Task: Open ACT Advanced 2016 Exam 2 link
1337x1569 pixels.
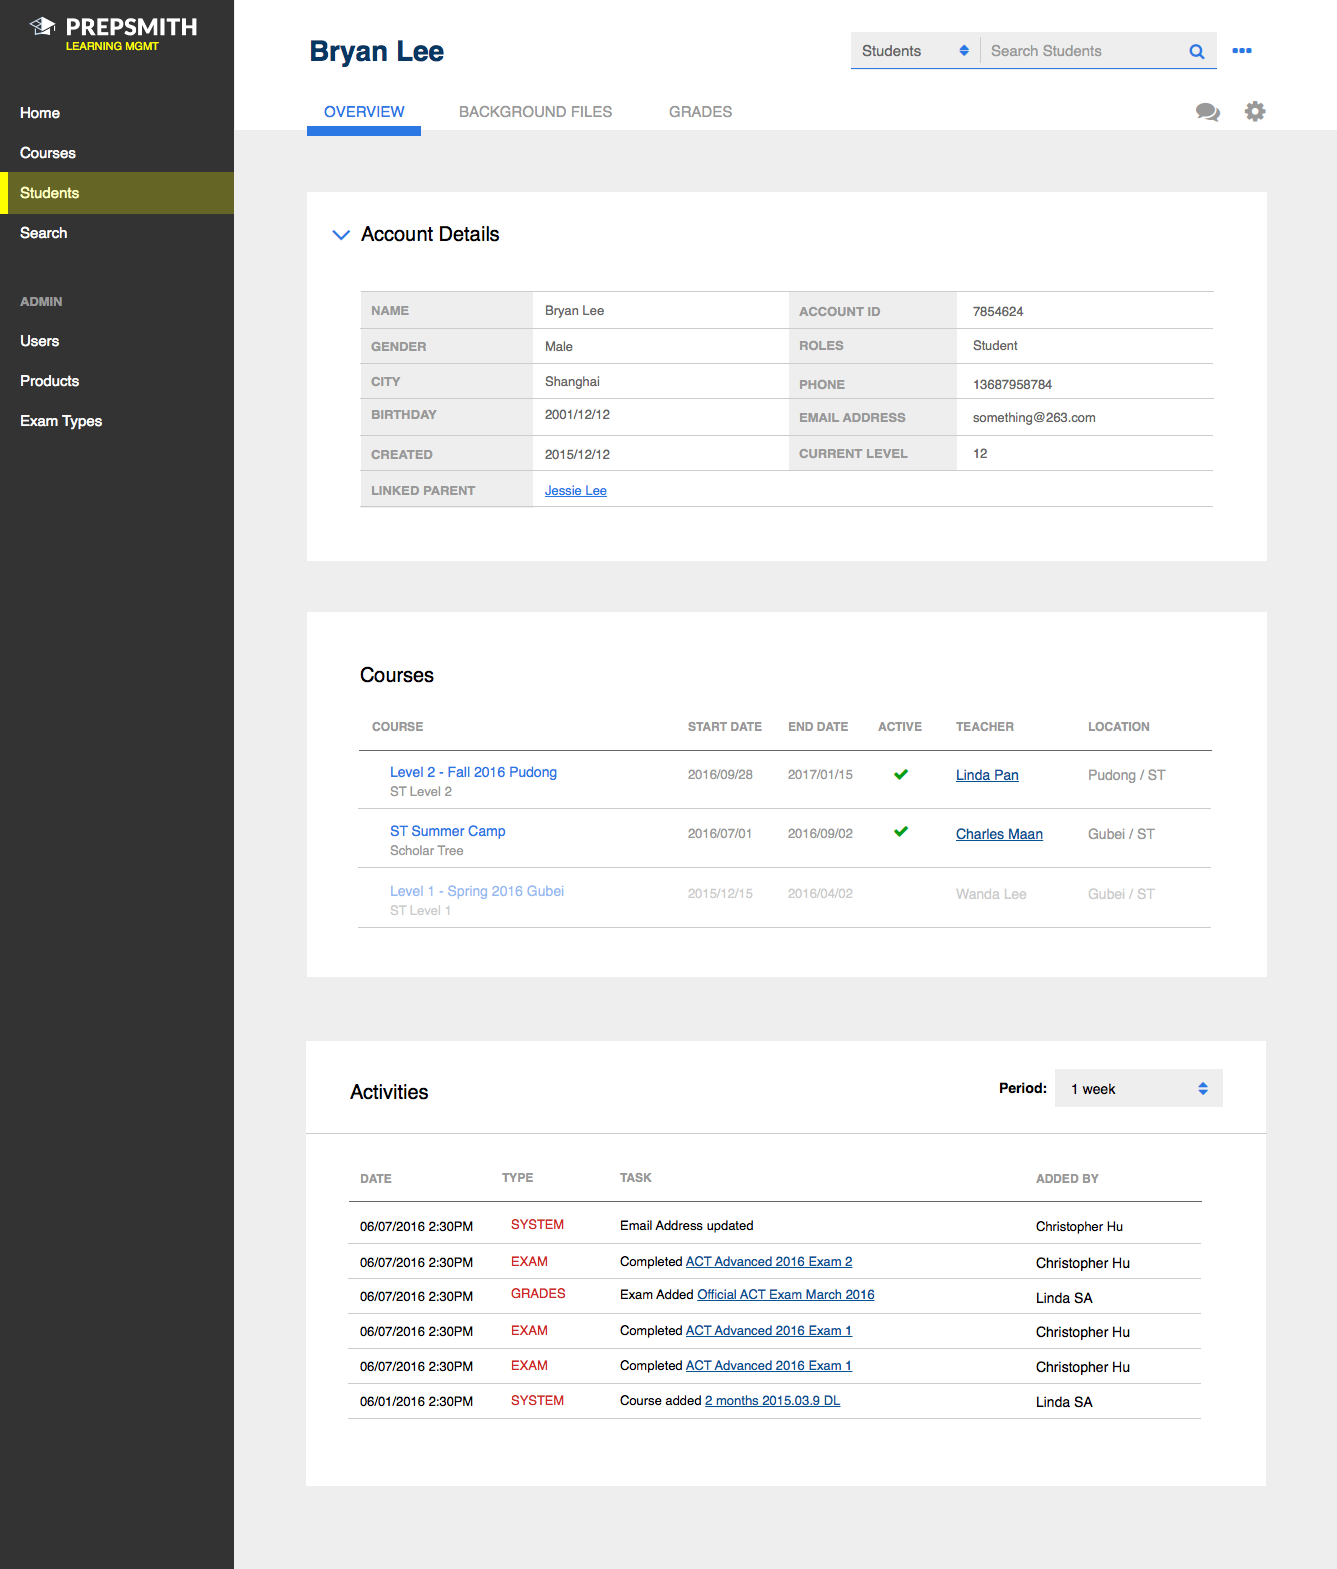Action: [x=769, y=1262]
